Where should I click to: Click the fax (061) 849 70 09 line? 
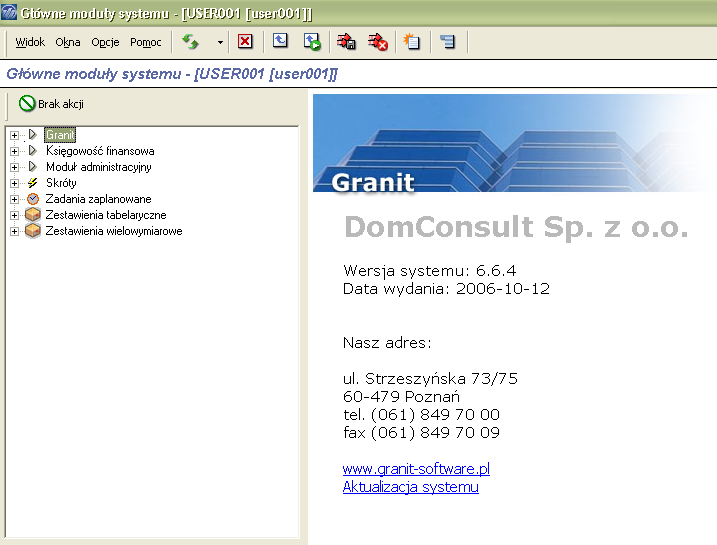click(421, 433)
